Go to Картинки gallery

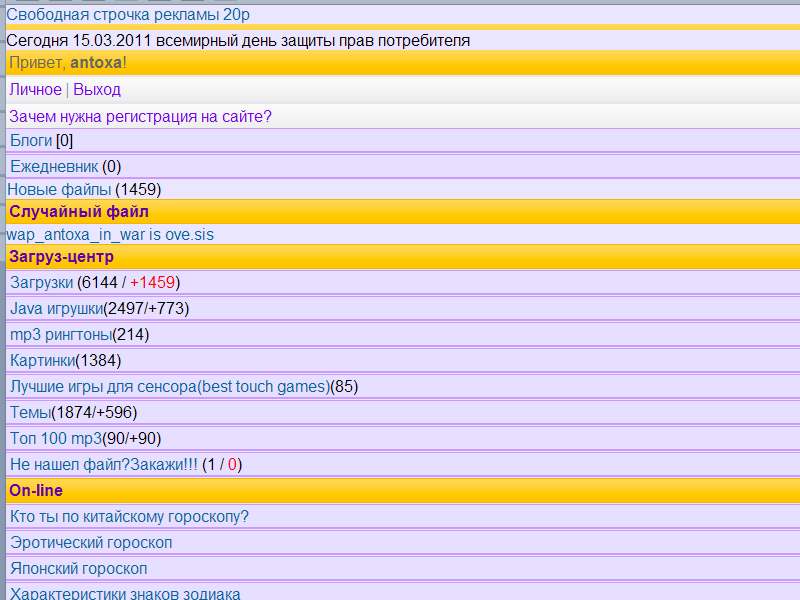coord(42,360)
